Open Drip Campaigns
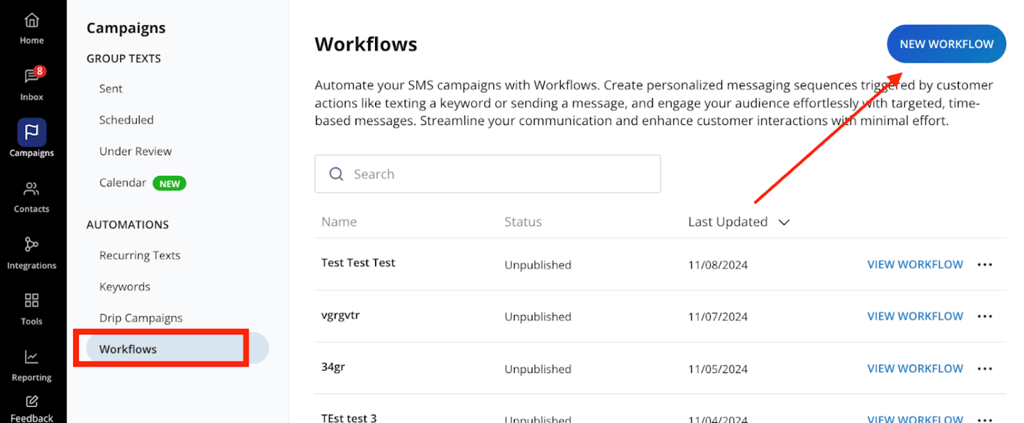The image size is (1024, 423). click(x=141, y=318)
